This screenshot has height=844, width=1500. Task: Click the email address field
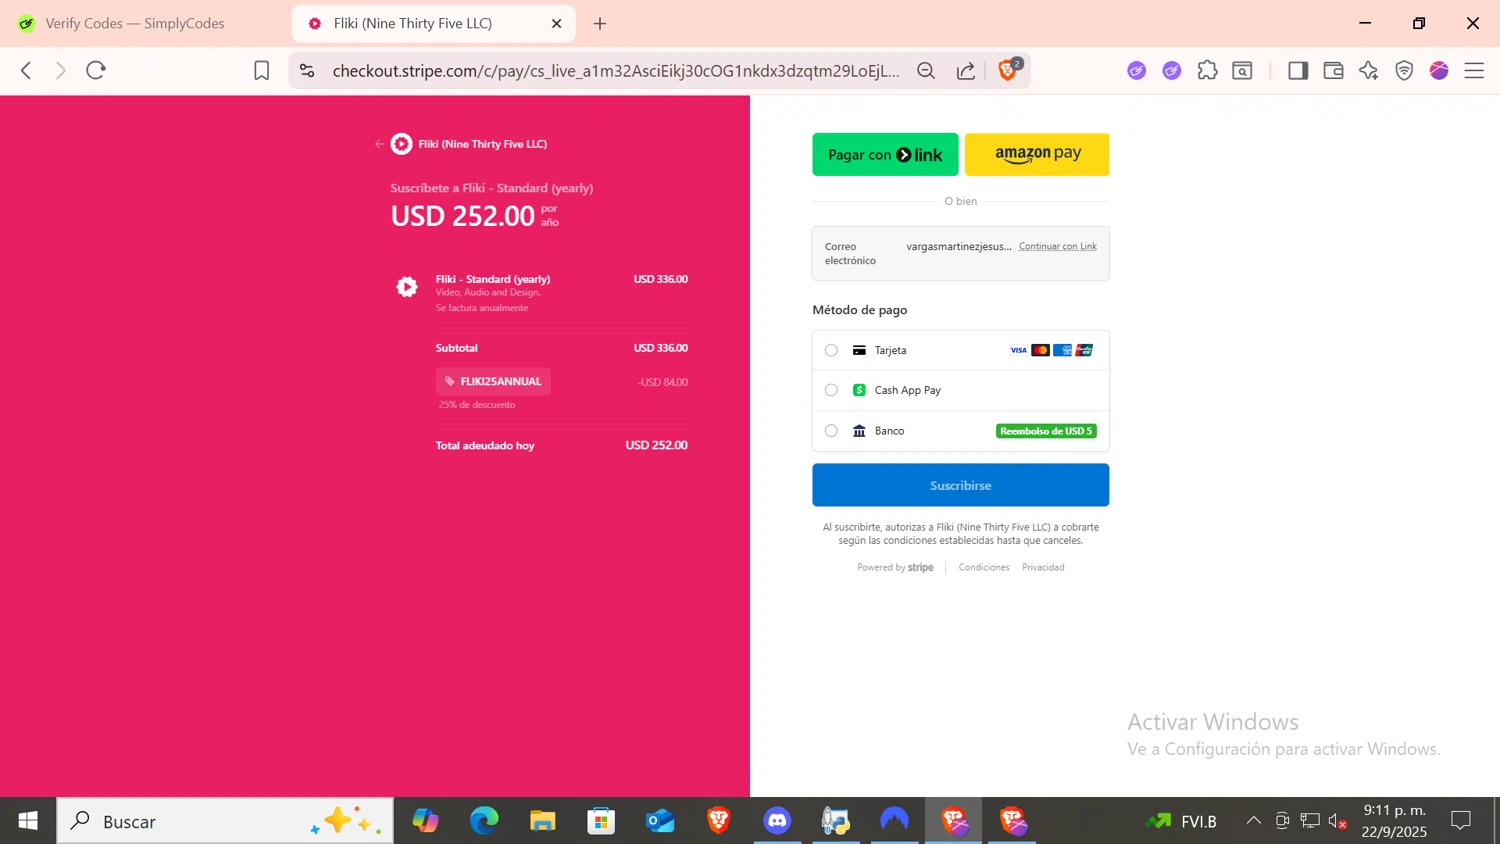pyautogui.click(x=960, y=253)
